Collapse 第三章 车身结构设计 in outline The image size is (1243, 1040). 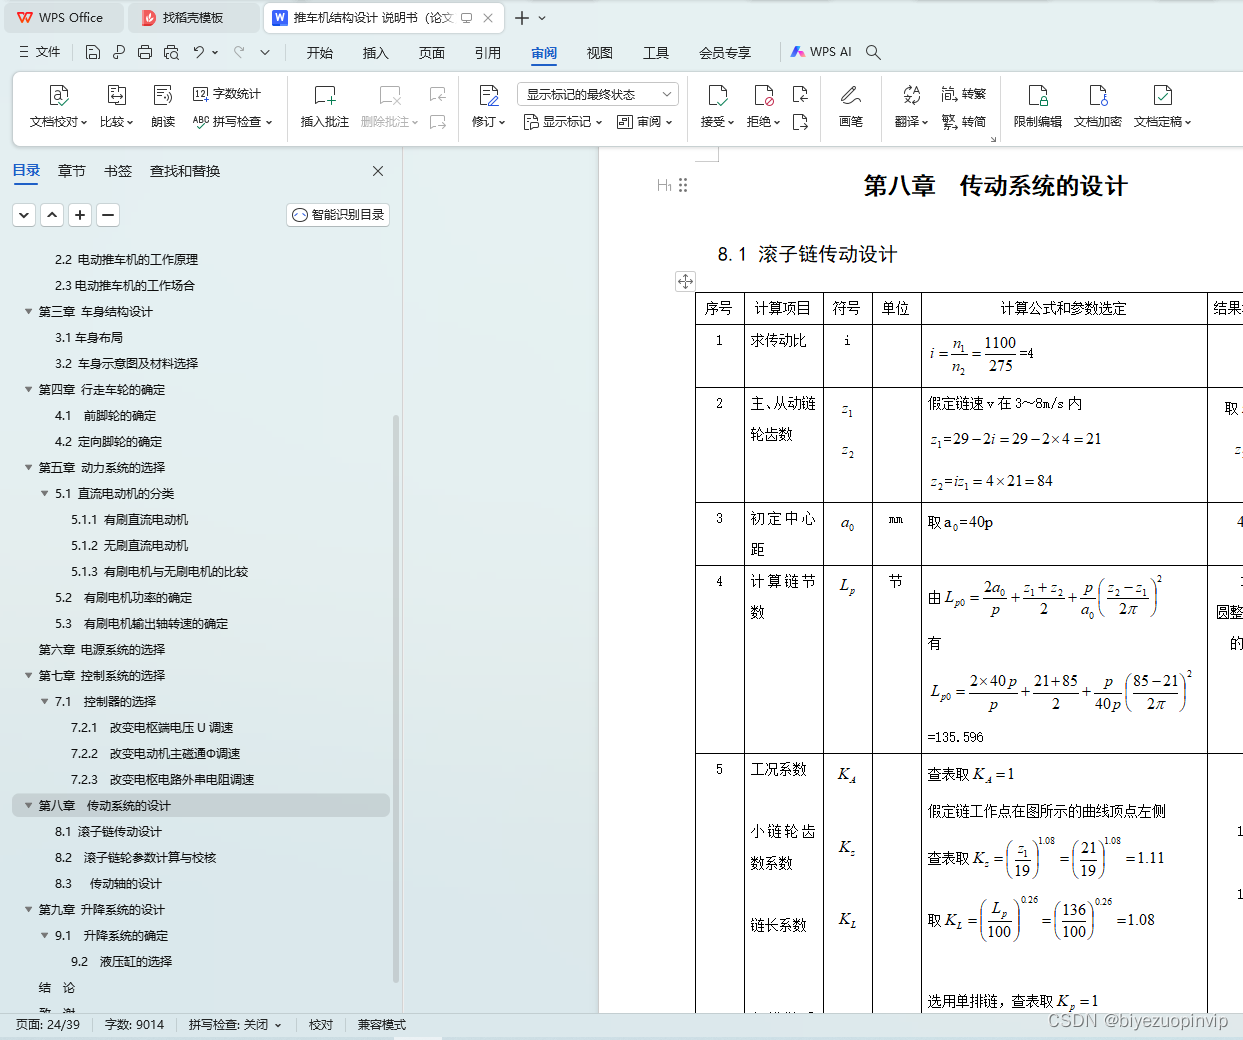pos(29,312)
